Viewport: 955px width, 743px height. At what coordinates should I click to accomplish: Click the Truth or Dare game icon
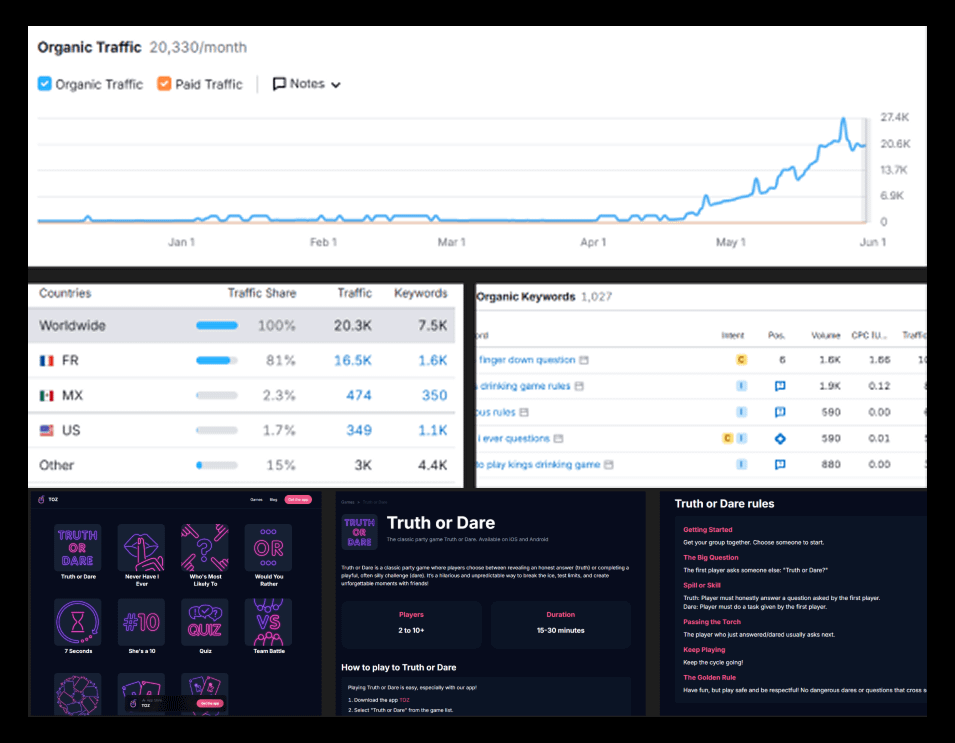[77, 548]
